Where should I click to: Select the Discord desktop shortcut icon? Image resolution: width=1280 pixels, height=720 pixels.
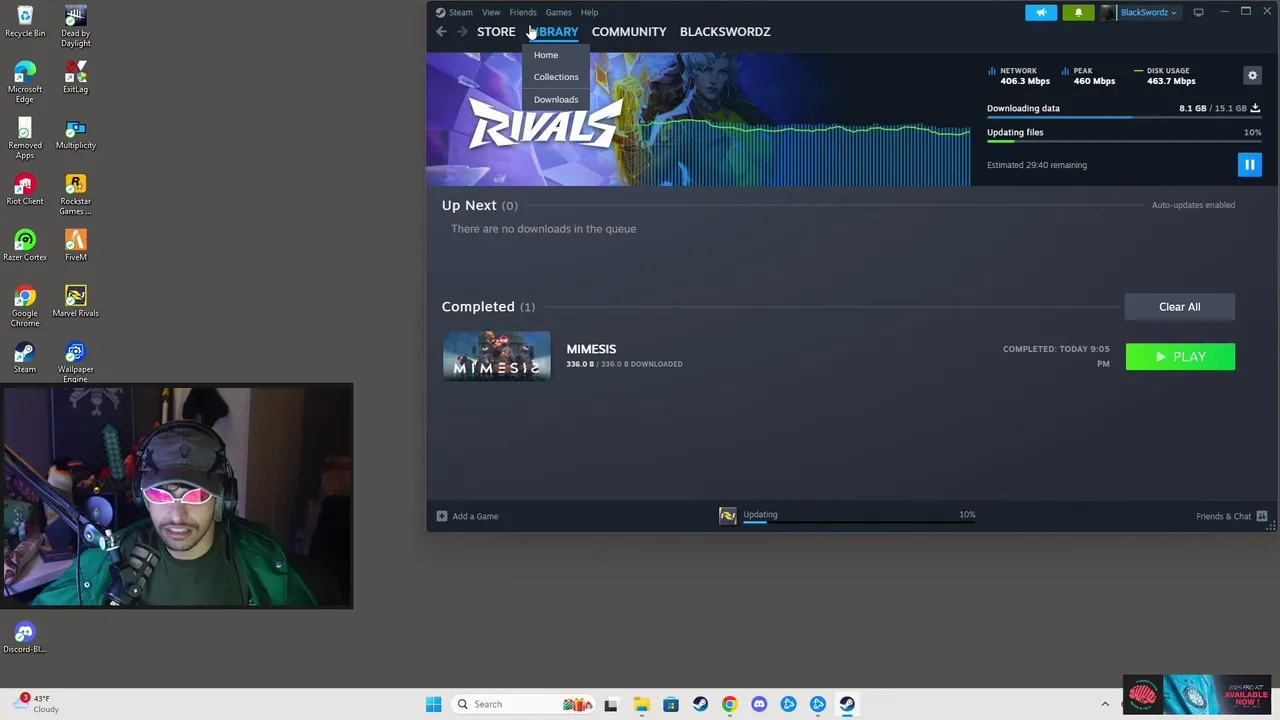[25, 638]
